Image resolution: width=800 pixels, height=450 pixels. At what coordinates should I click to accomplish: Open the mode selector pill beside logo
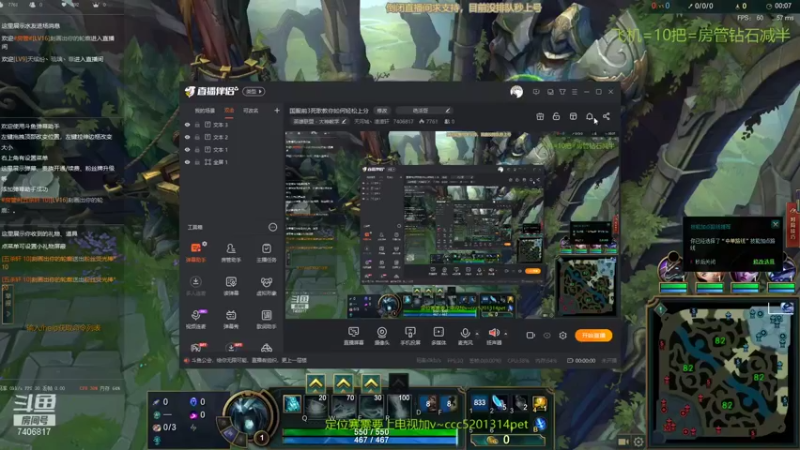tap(254, 92)
